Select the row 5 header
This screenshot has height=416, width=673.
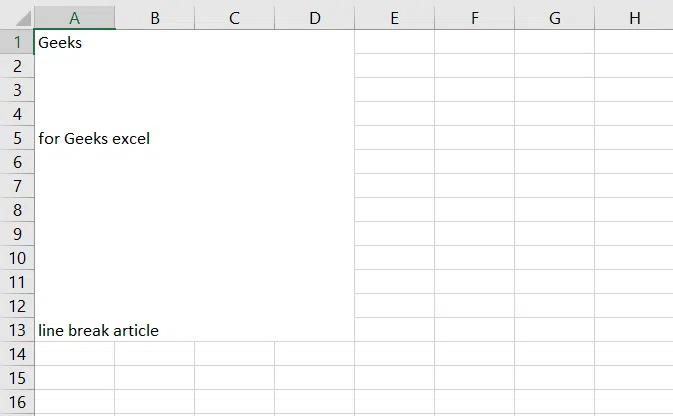point(16,138)
